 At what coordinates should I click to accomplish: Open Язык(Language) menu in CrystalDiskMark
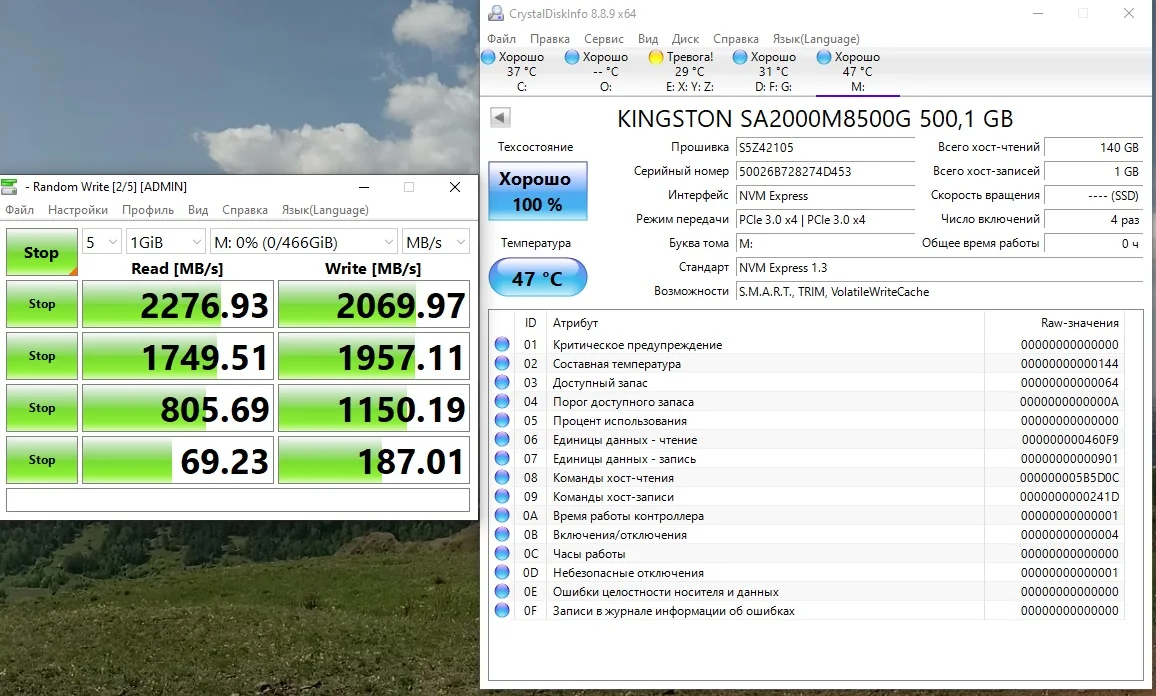(324, 209)
